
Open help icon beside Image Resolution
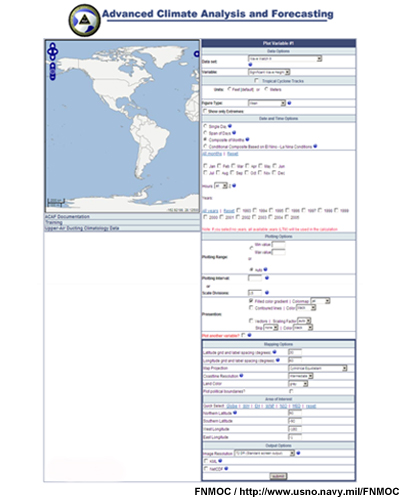pos(298,453)
